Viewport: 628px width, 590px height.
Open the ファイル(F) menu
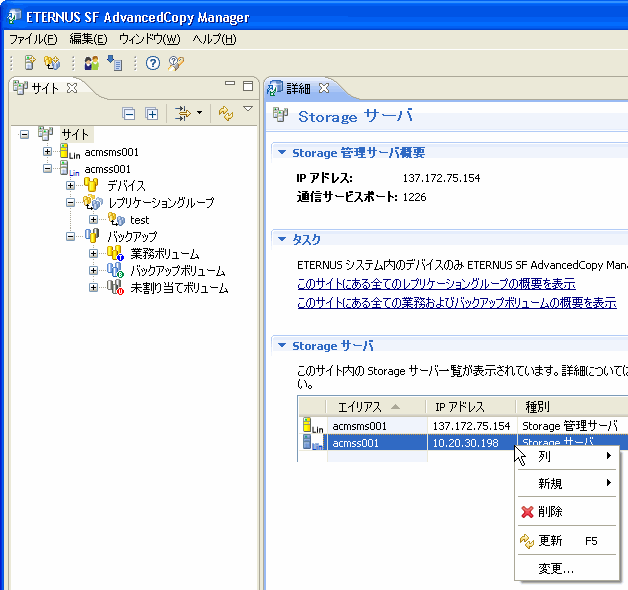point(33,39)
